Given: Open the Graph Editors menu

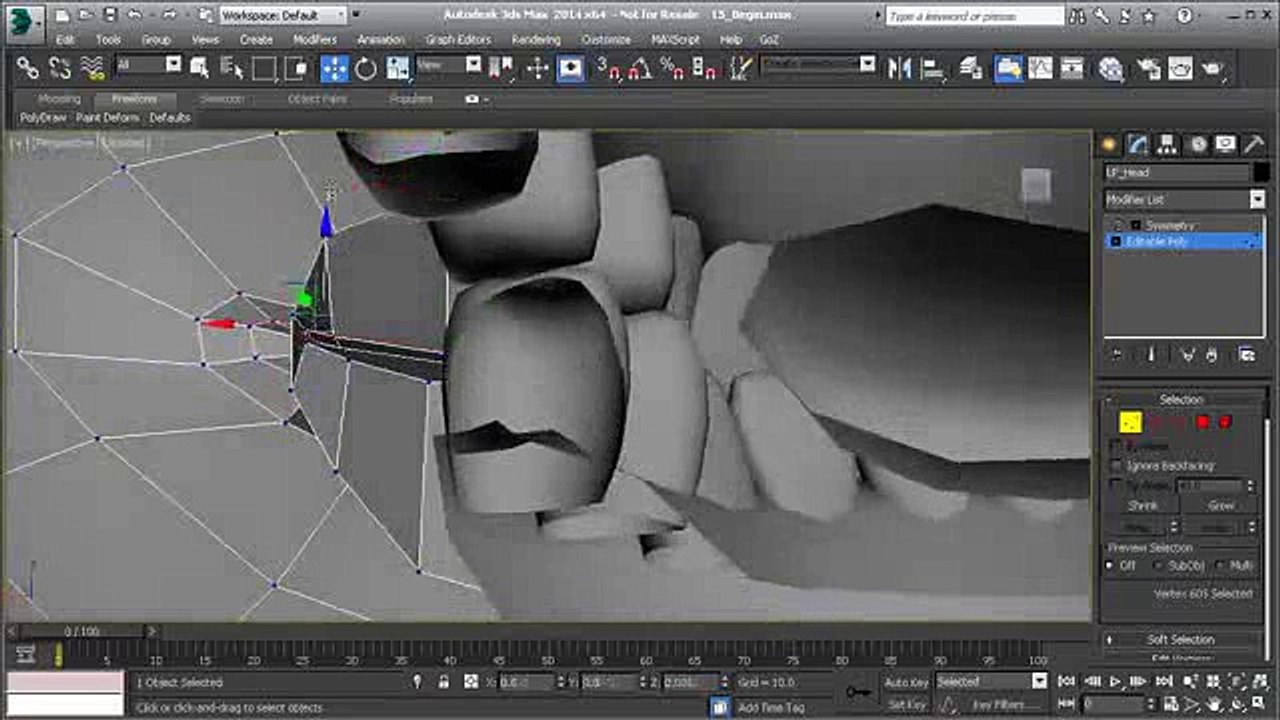Looking at the screenshot, I should click(x=458, y=40).
